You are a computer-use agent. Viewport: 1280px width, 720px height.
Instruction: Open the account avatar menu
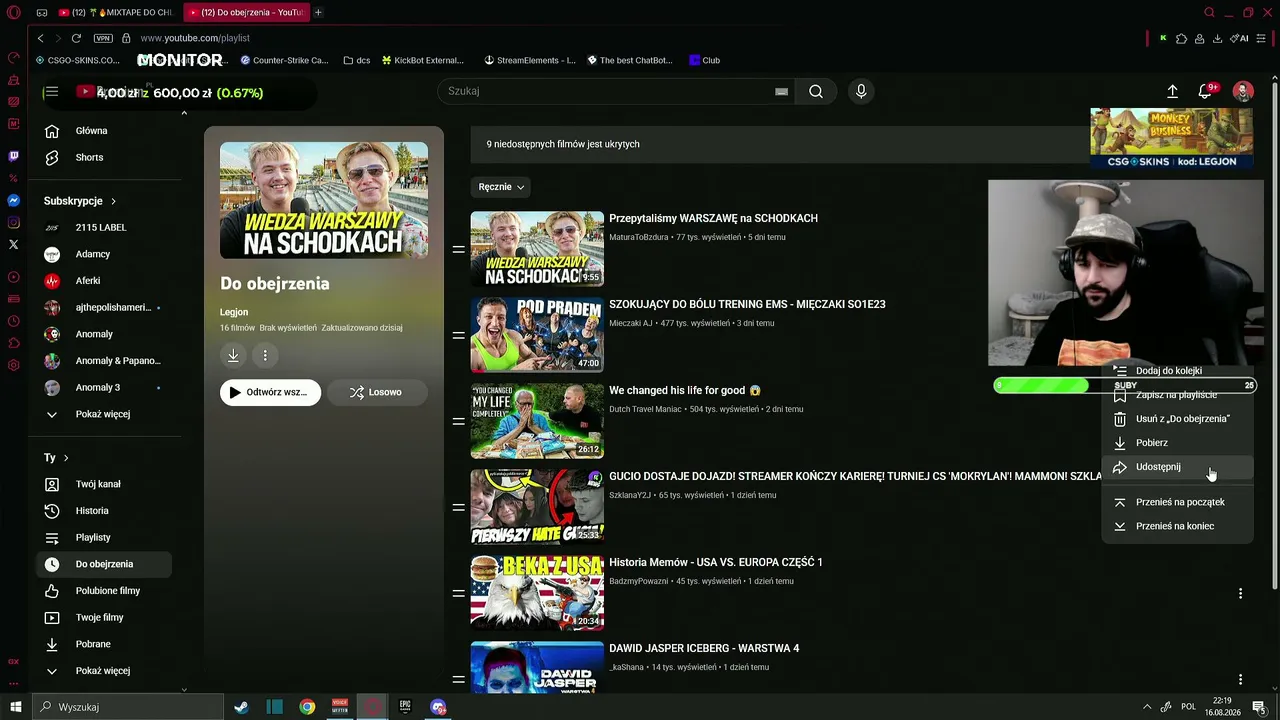tap(1243, 91)
